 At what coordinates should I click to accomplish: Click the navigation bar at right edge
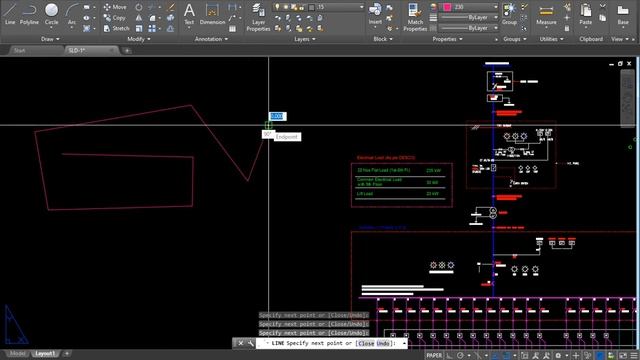[x=627, y=99]
